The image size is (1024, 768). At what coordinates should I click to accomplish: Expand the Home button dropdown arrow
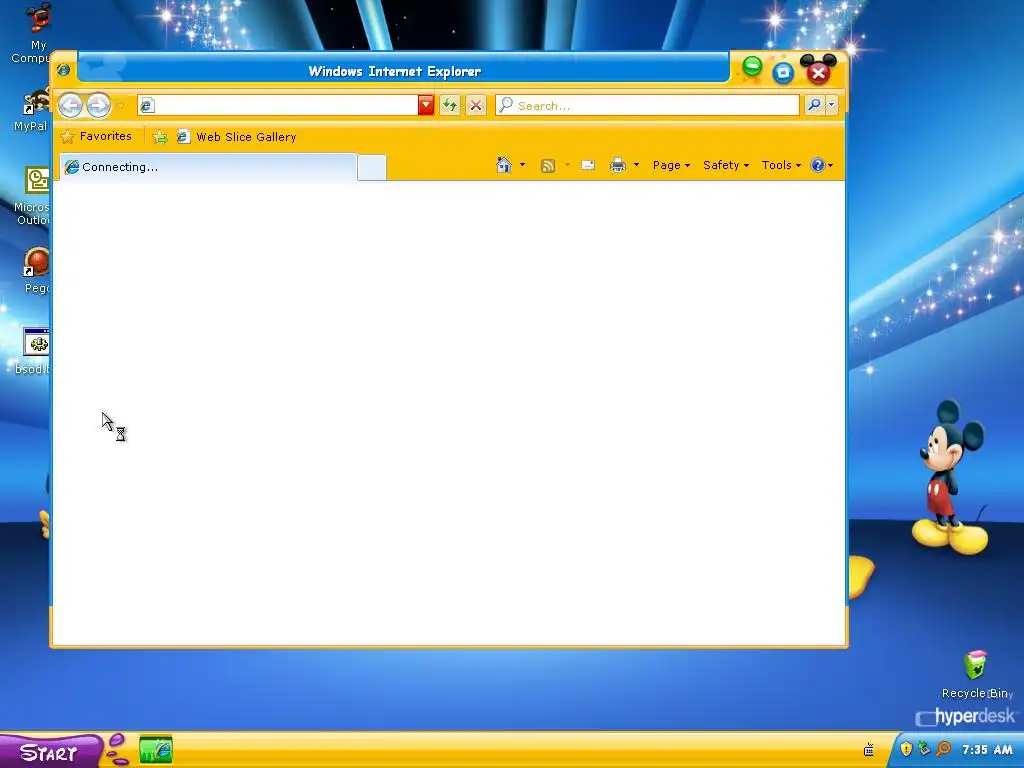tap(522, 165)
